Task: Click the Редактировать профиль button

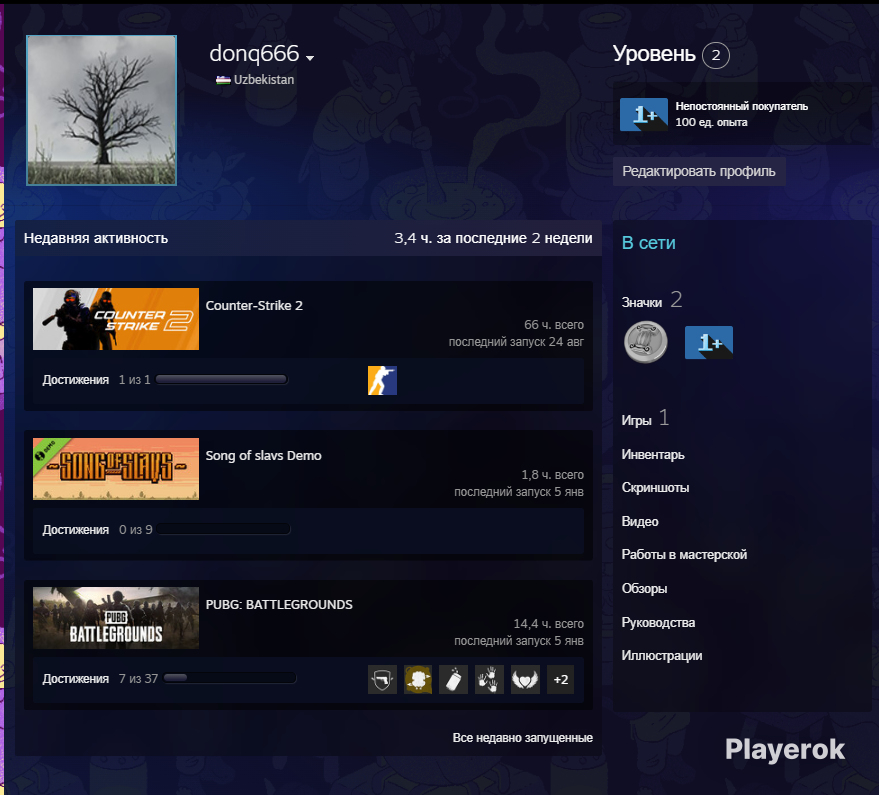Action: click(698, 172)
